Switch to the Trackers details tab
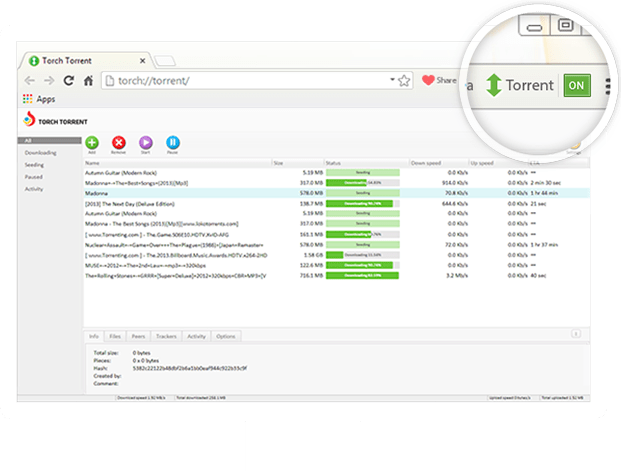Image resolution: width=621 pixels, height=471 pixels. (x=166, y=336)
